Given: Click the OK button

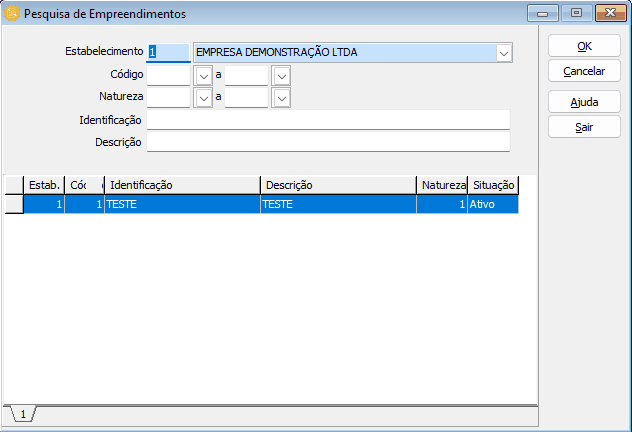Looking at the screenshot, I should pos(584,46).
